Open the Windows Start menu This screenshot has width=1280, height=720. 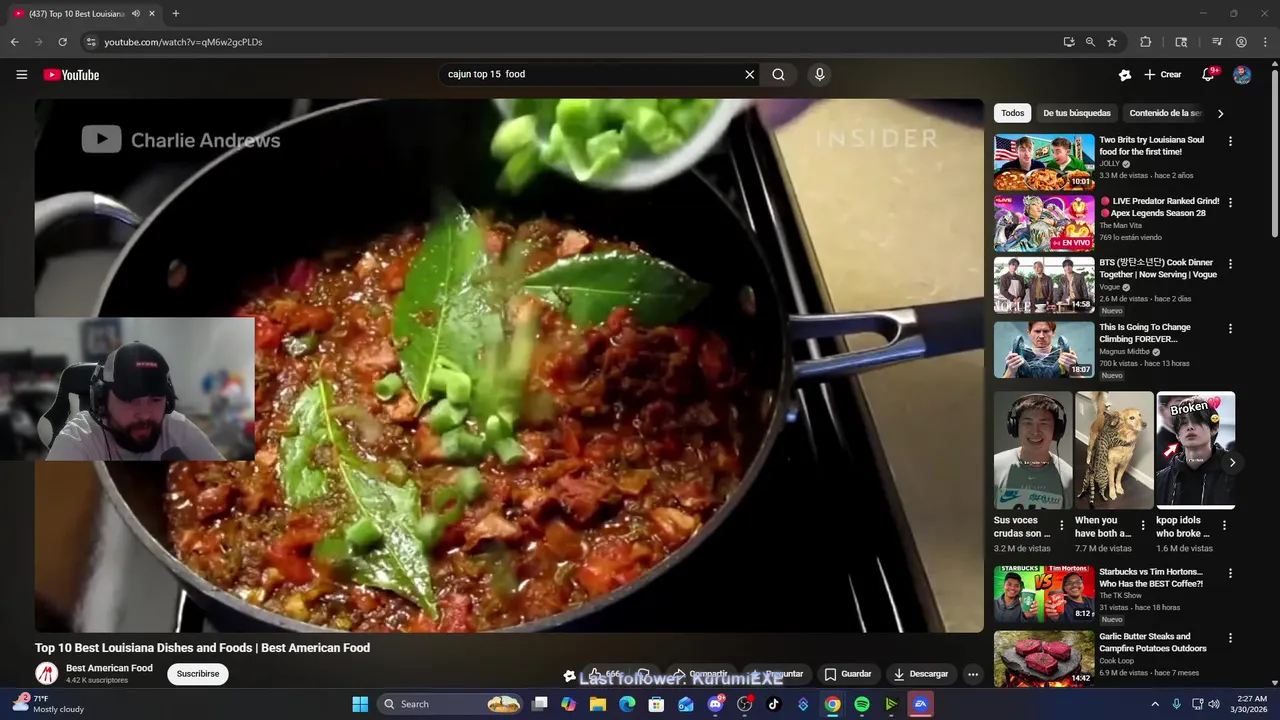[x=360, y=704]
